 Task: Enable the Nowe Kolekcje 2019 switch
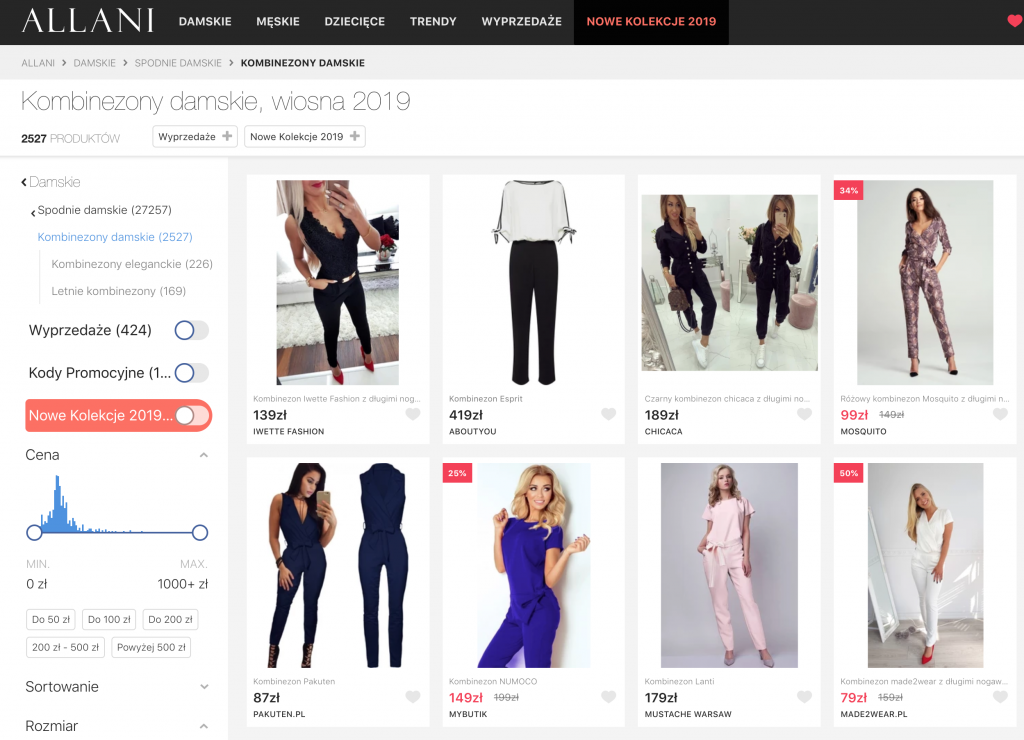coord(193,415)
